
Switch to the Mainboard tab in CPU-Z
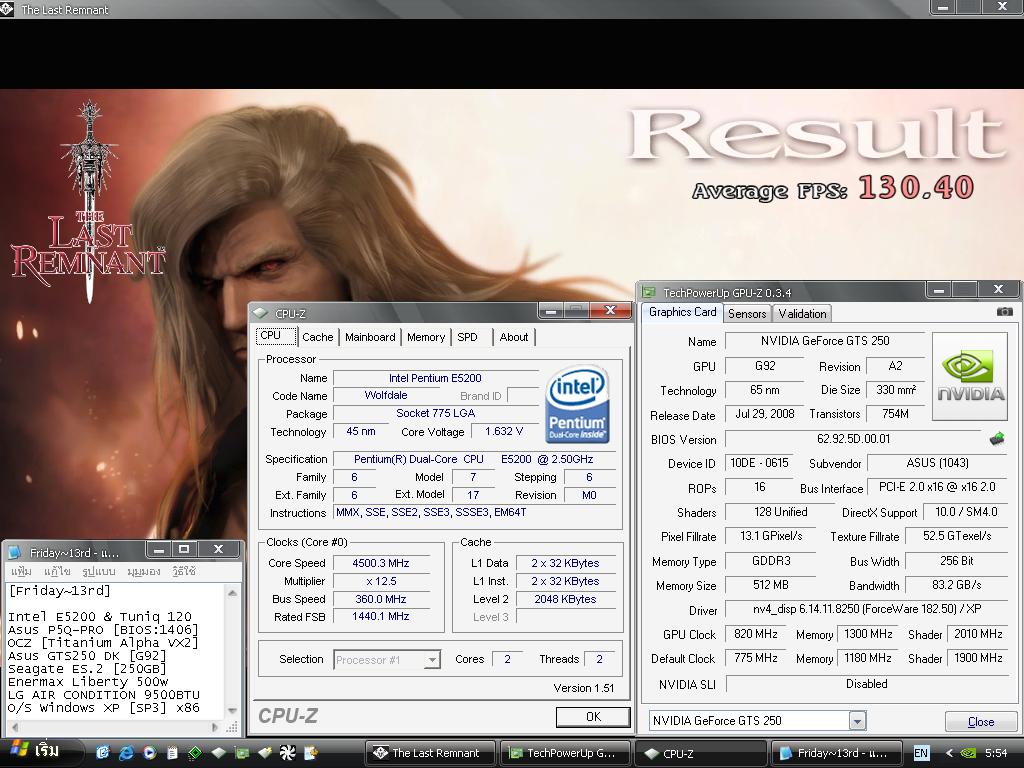(370, 337)
